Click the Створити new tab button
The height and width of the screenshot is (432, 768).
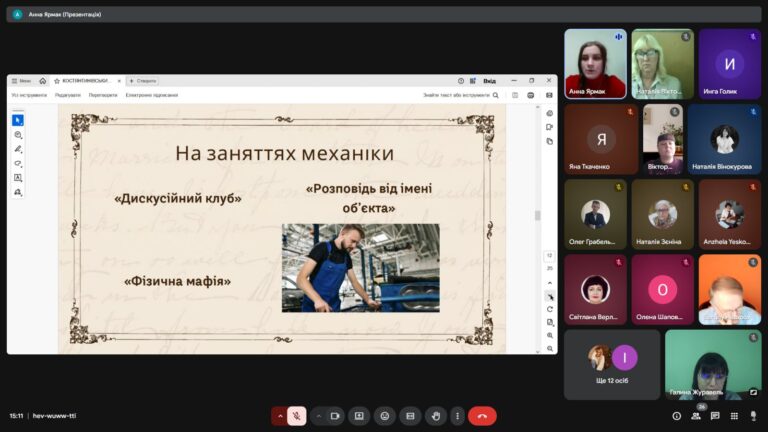click(x=142, y=81)
